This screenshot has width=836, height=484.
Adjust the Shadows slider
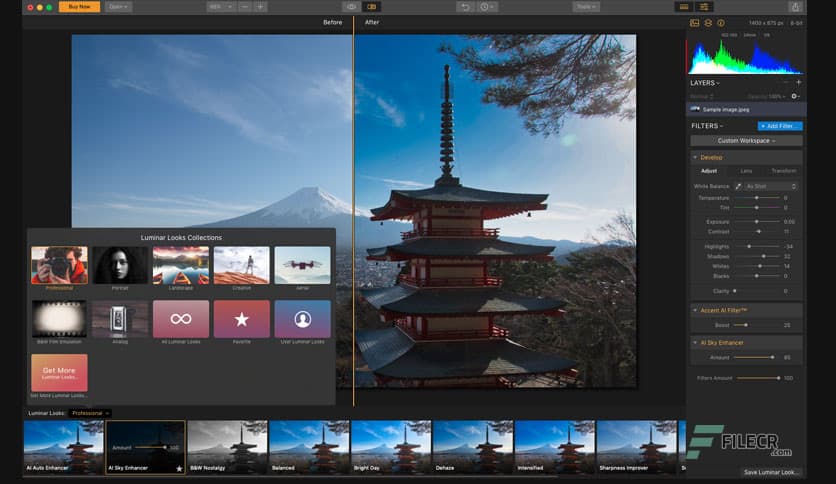coord(757,256)
